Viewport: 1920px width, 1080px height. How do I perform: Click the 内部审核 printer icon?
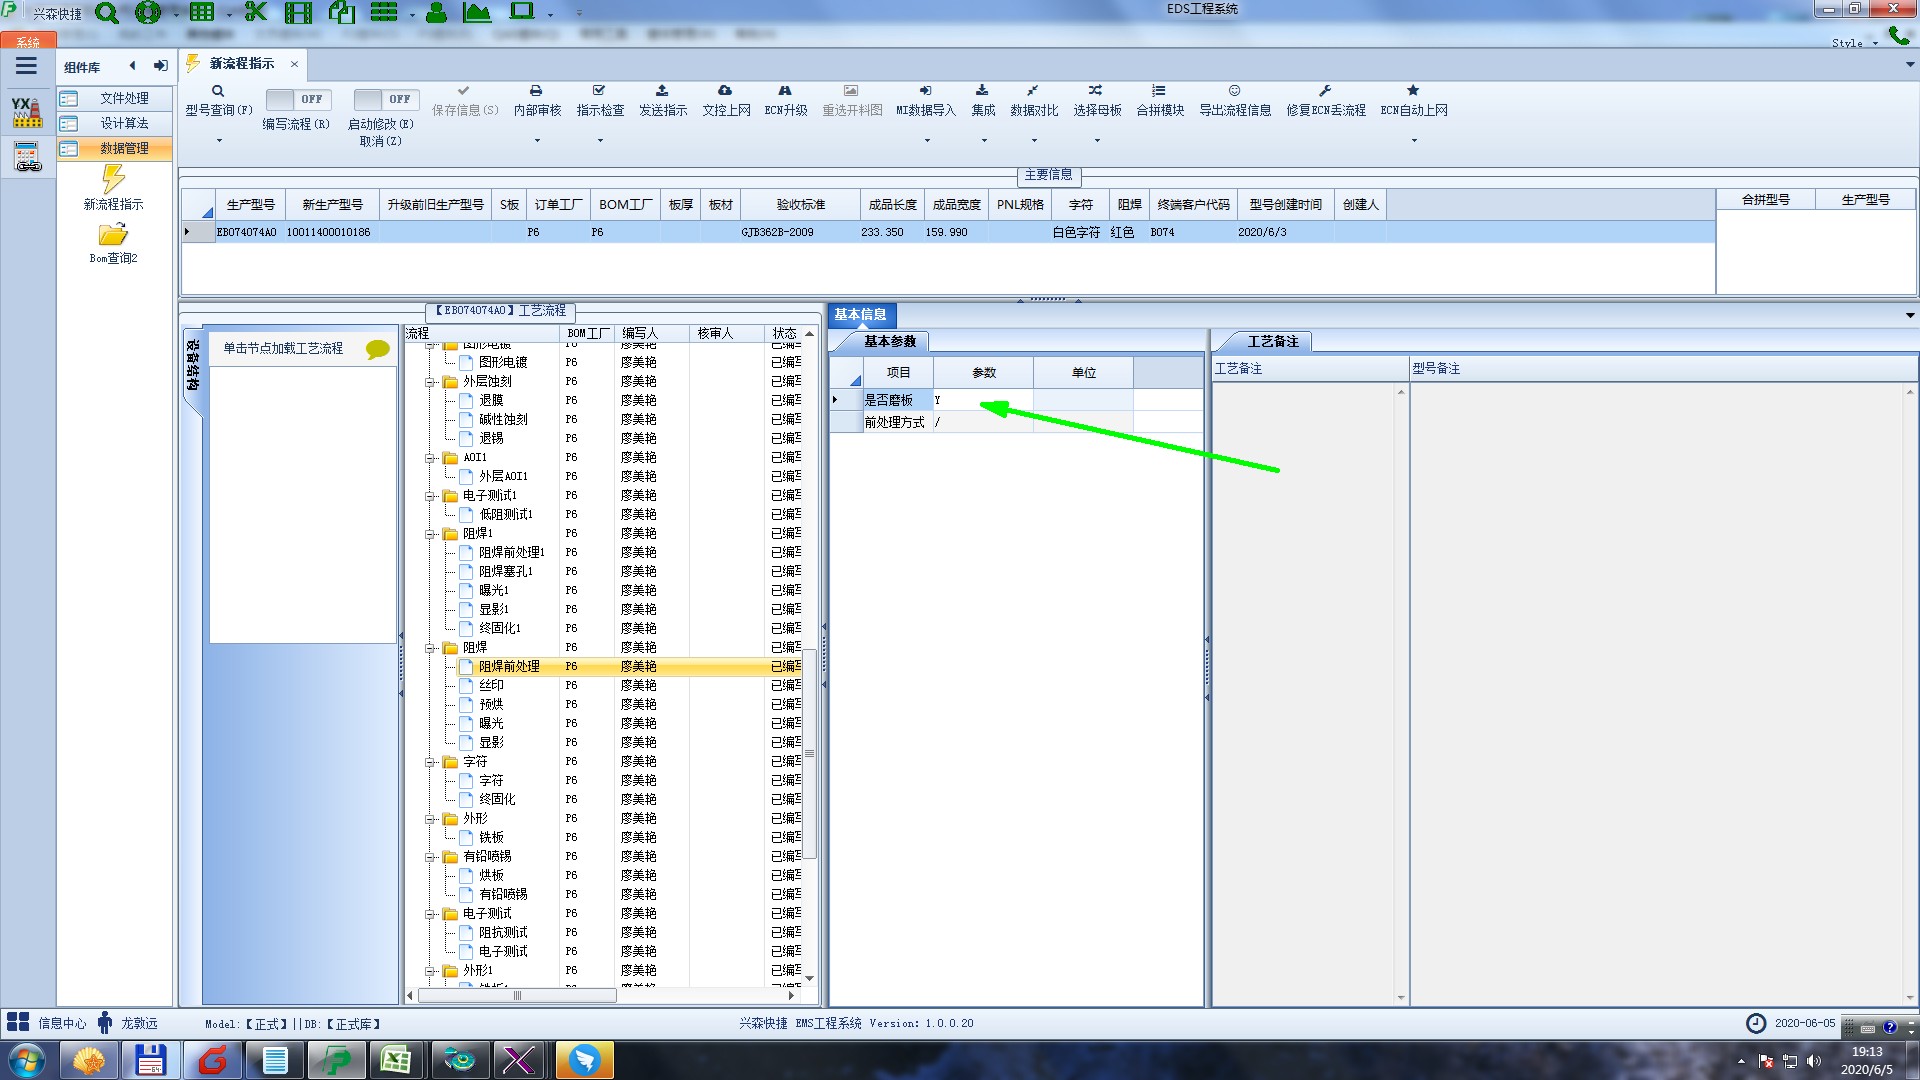tap(536, 91)
